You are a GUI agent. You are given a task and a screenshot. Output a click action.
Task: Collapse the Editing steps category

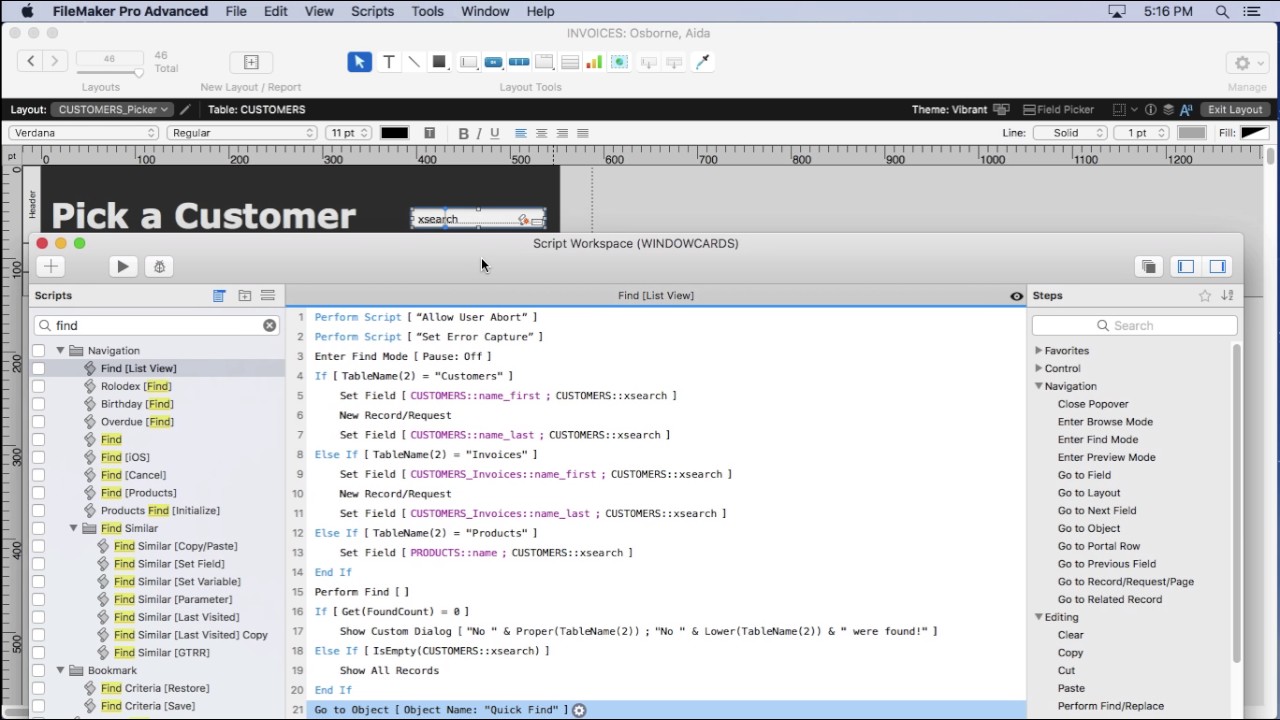pyautogui.click(x=1038, y=617)
